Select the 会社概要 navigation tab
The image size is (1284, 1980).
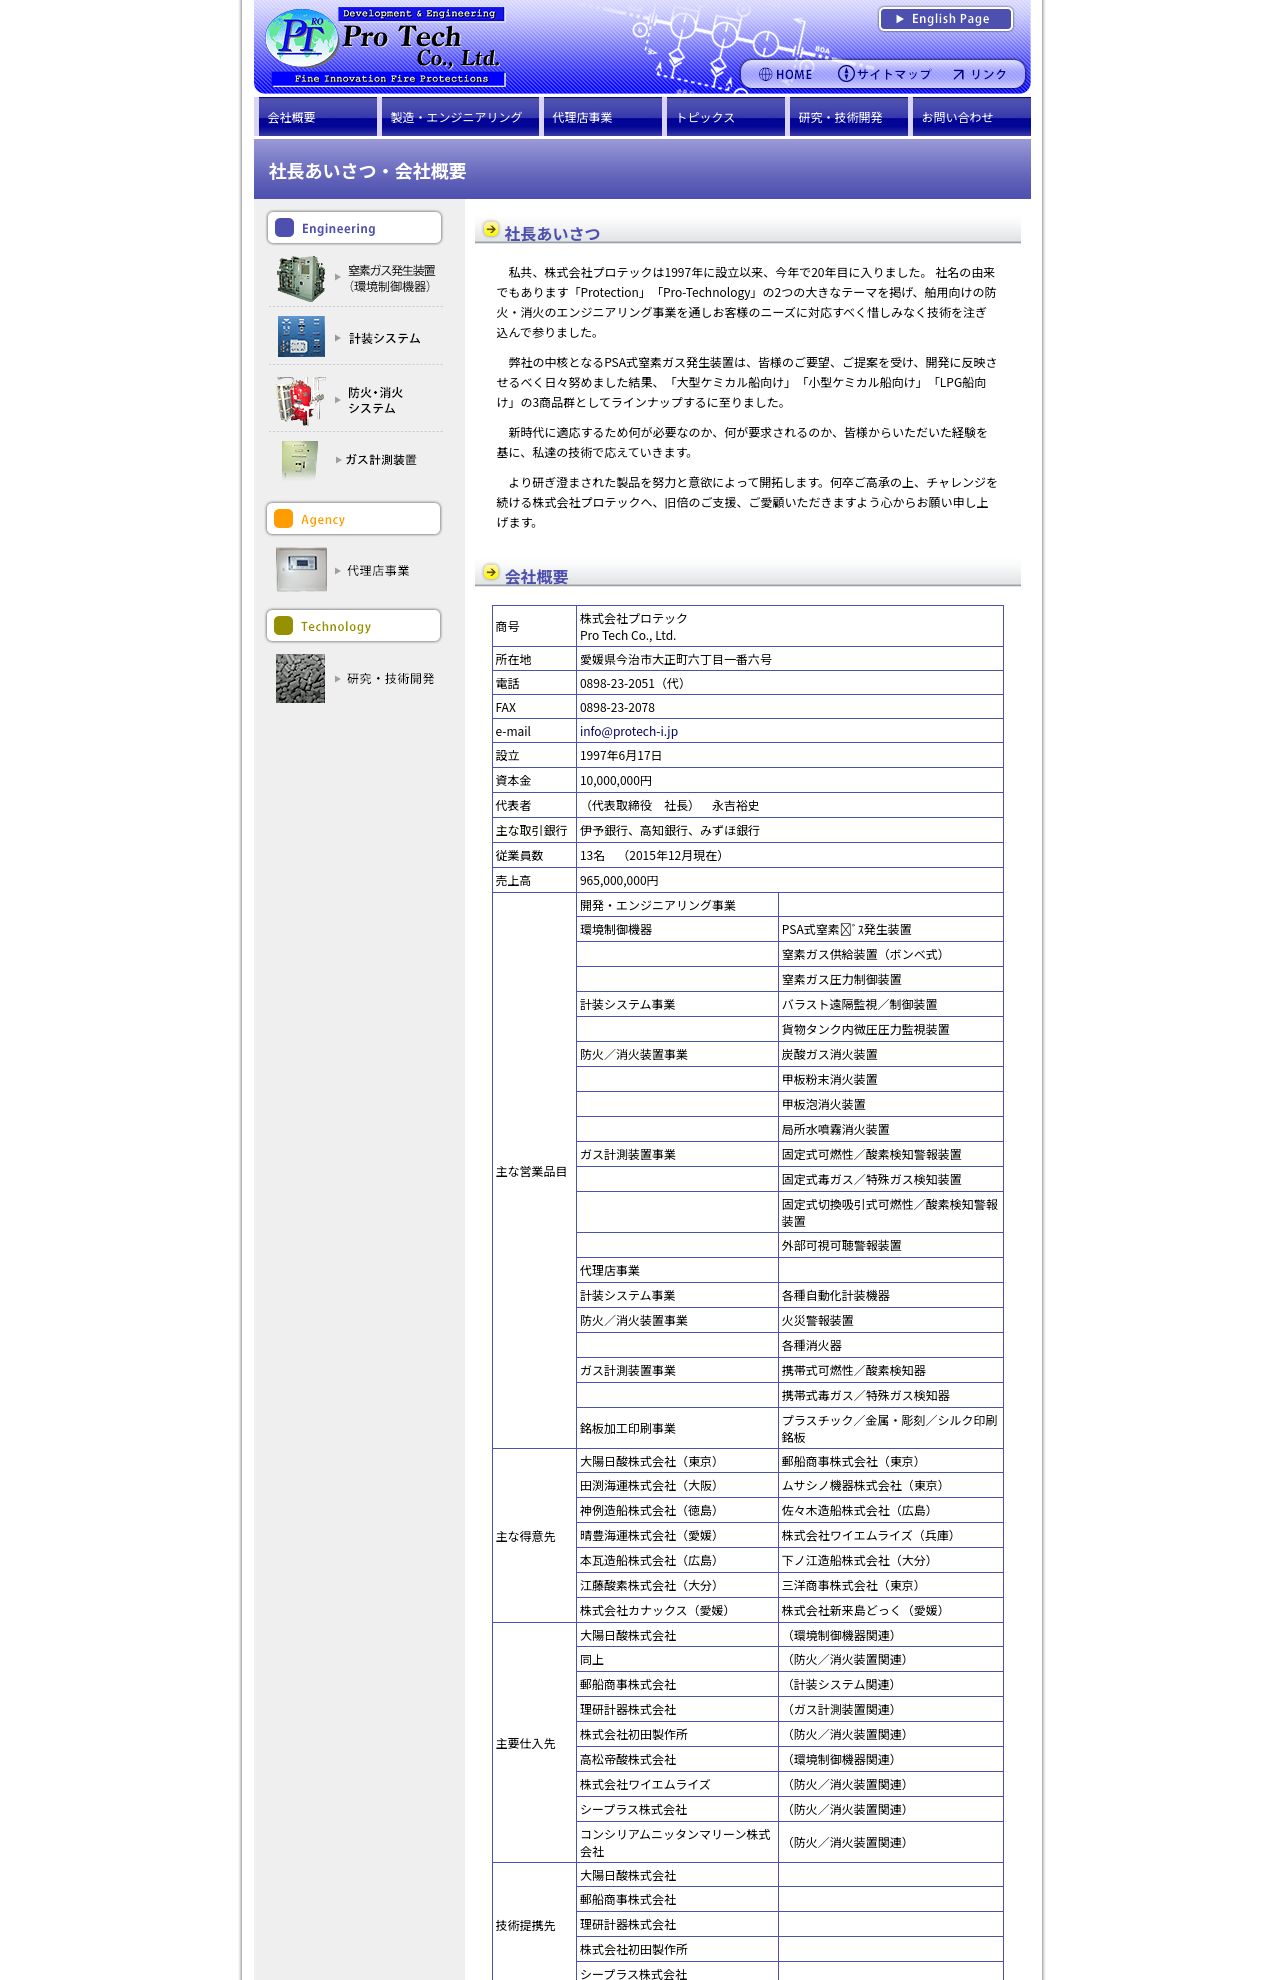click(318, 117)
